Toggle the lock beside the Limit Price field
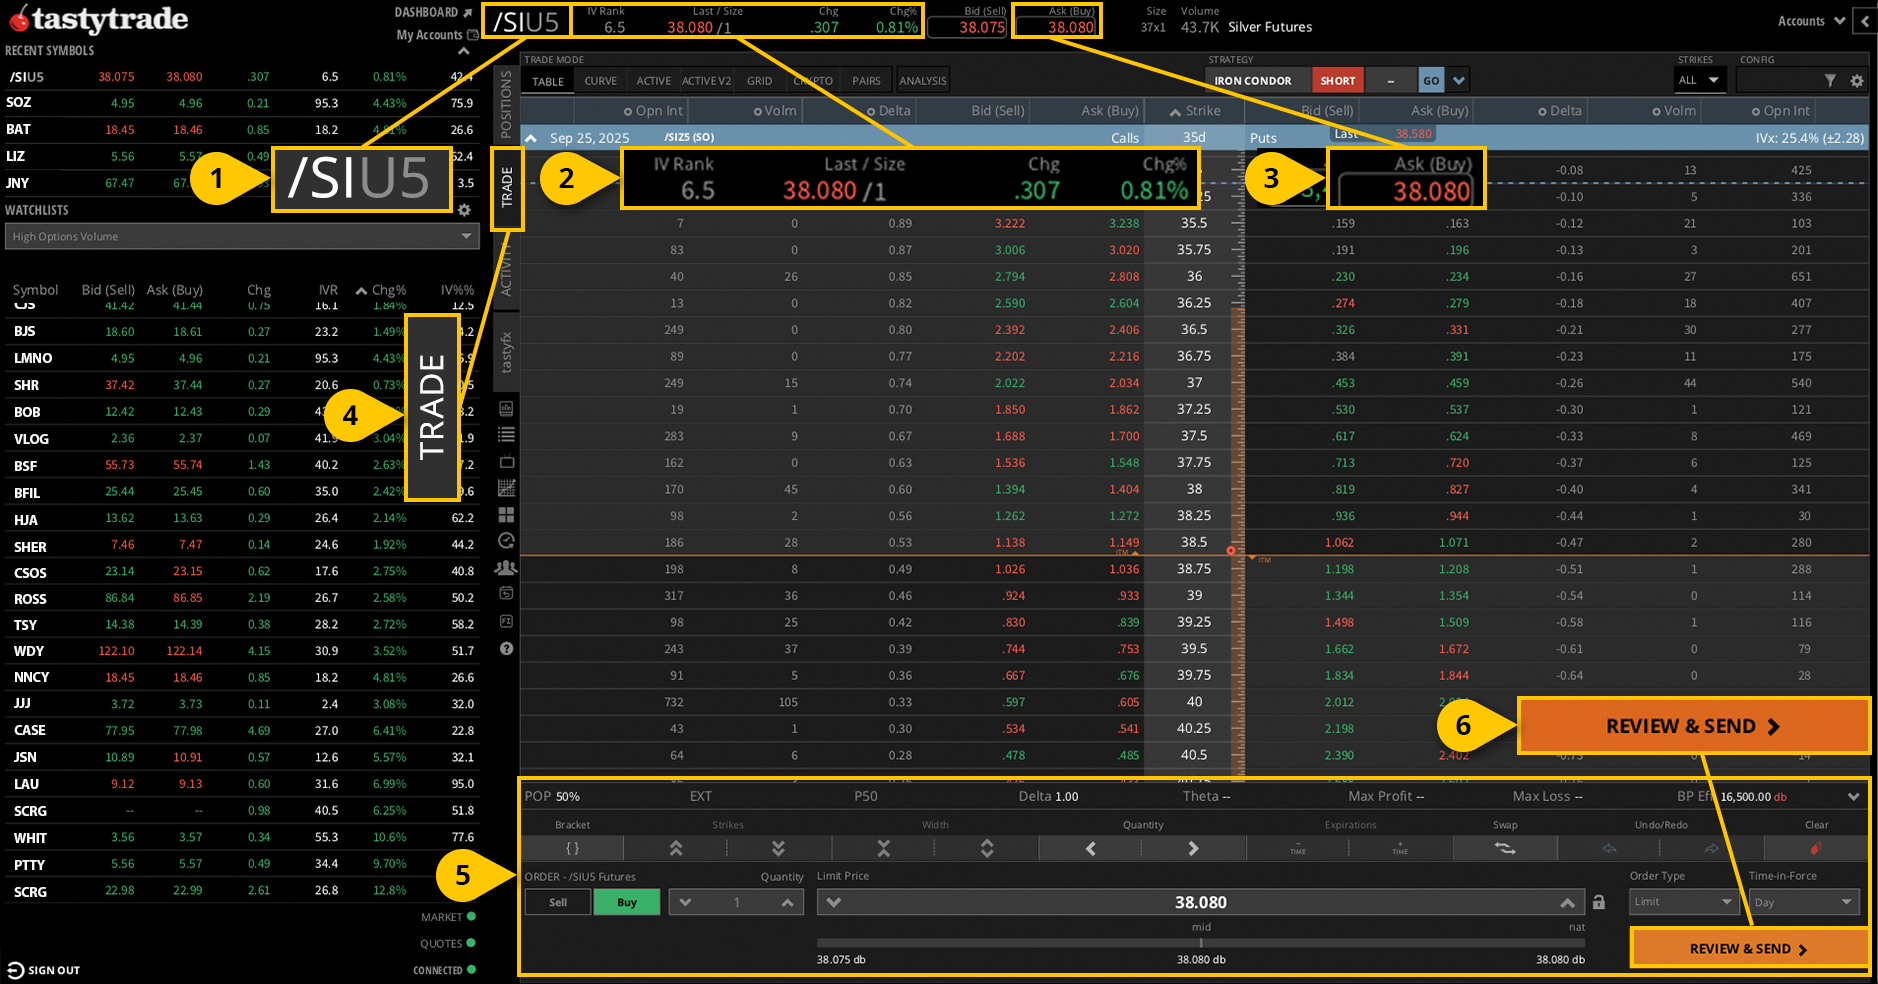 click(x=1598, y=901)
